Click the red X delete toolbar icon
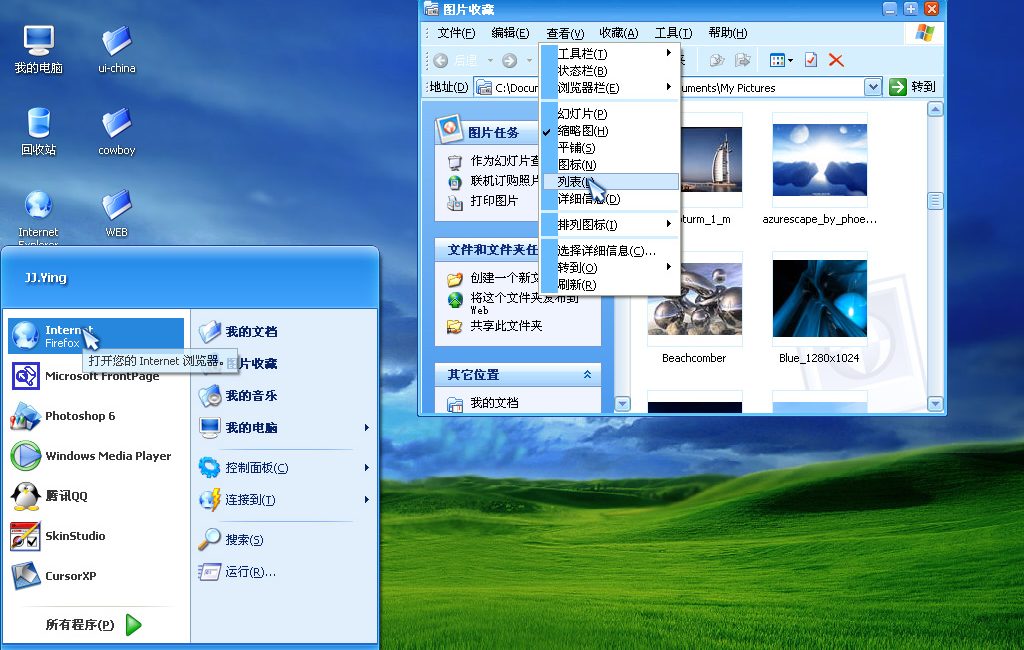This screenshot has width=1024, height=650. (x=836, y=60)
